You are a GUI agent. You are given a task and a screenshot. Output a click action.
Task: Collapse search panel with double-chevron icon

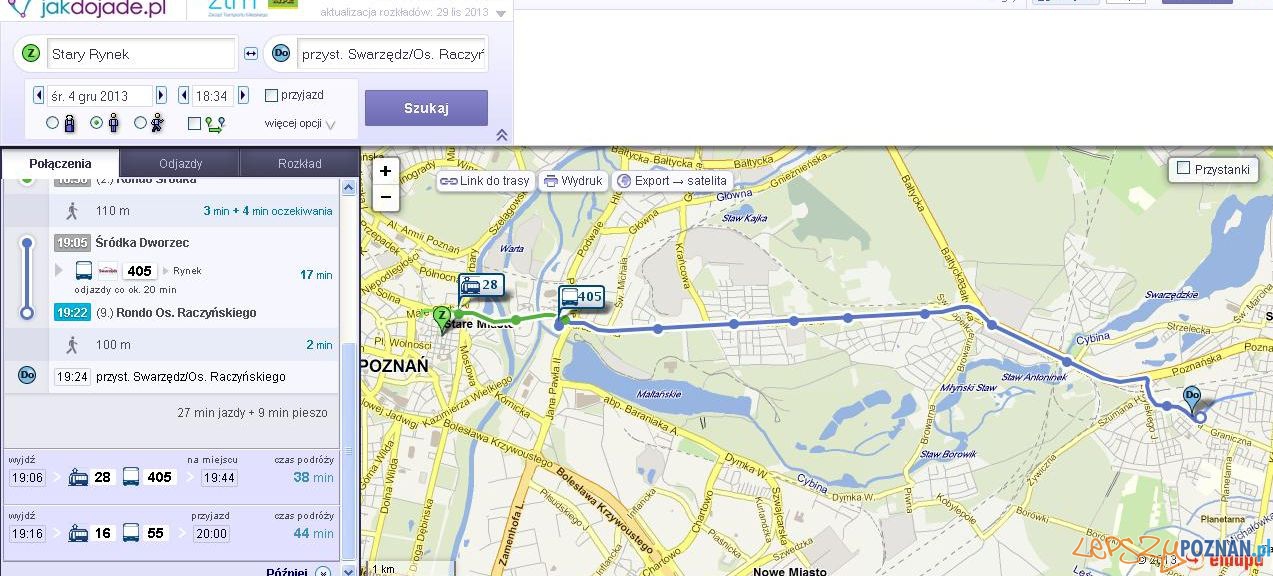(502, 135)
